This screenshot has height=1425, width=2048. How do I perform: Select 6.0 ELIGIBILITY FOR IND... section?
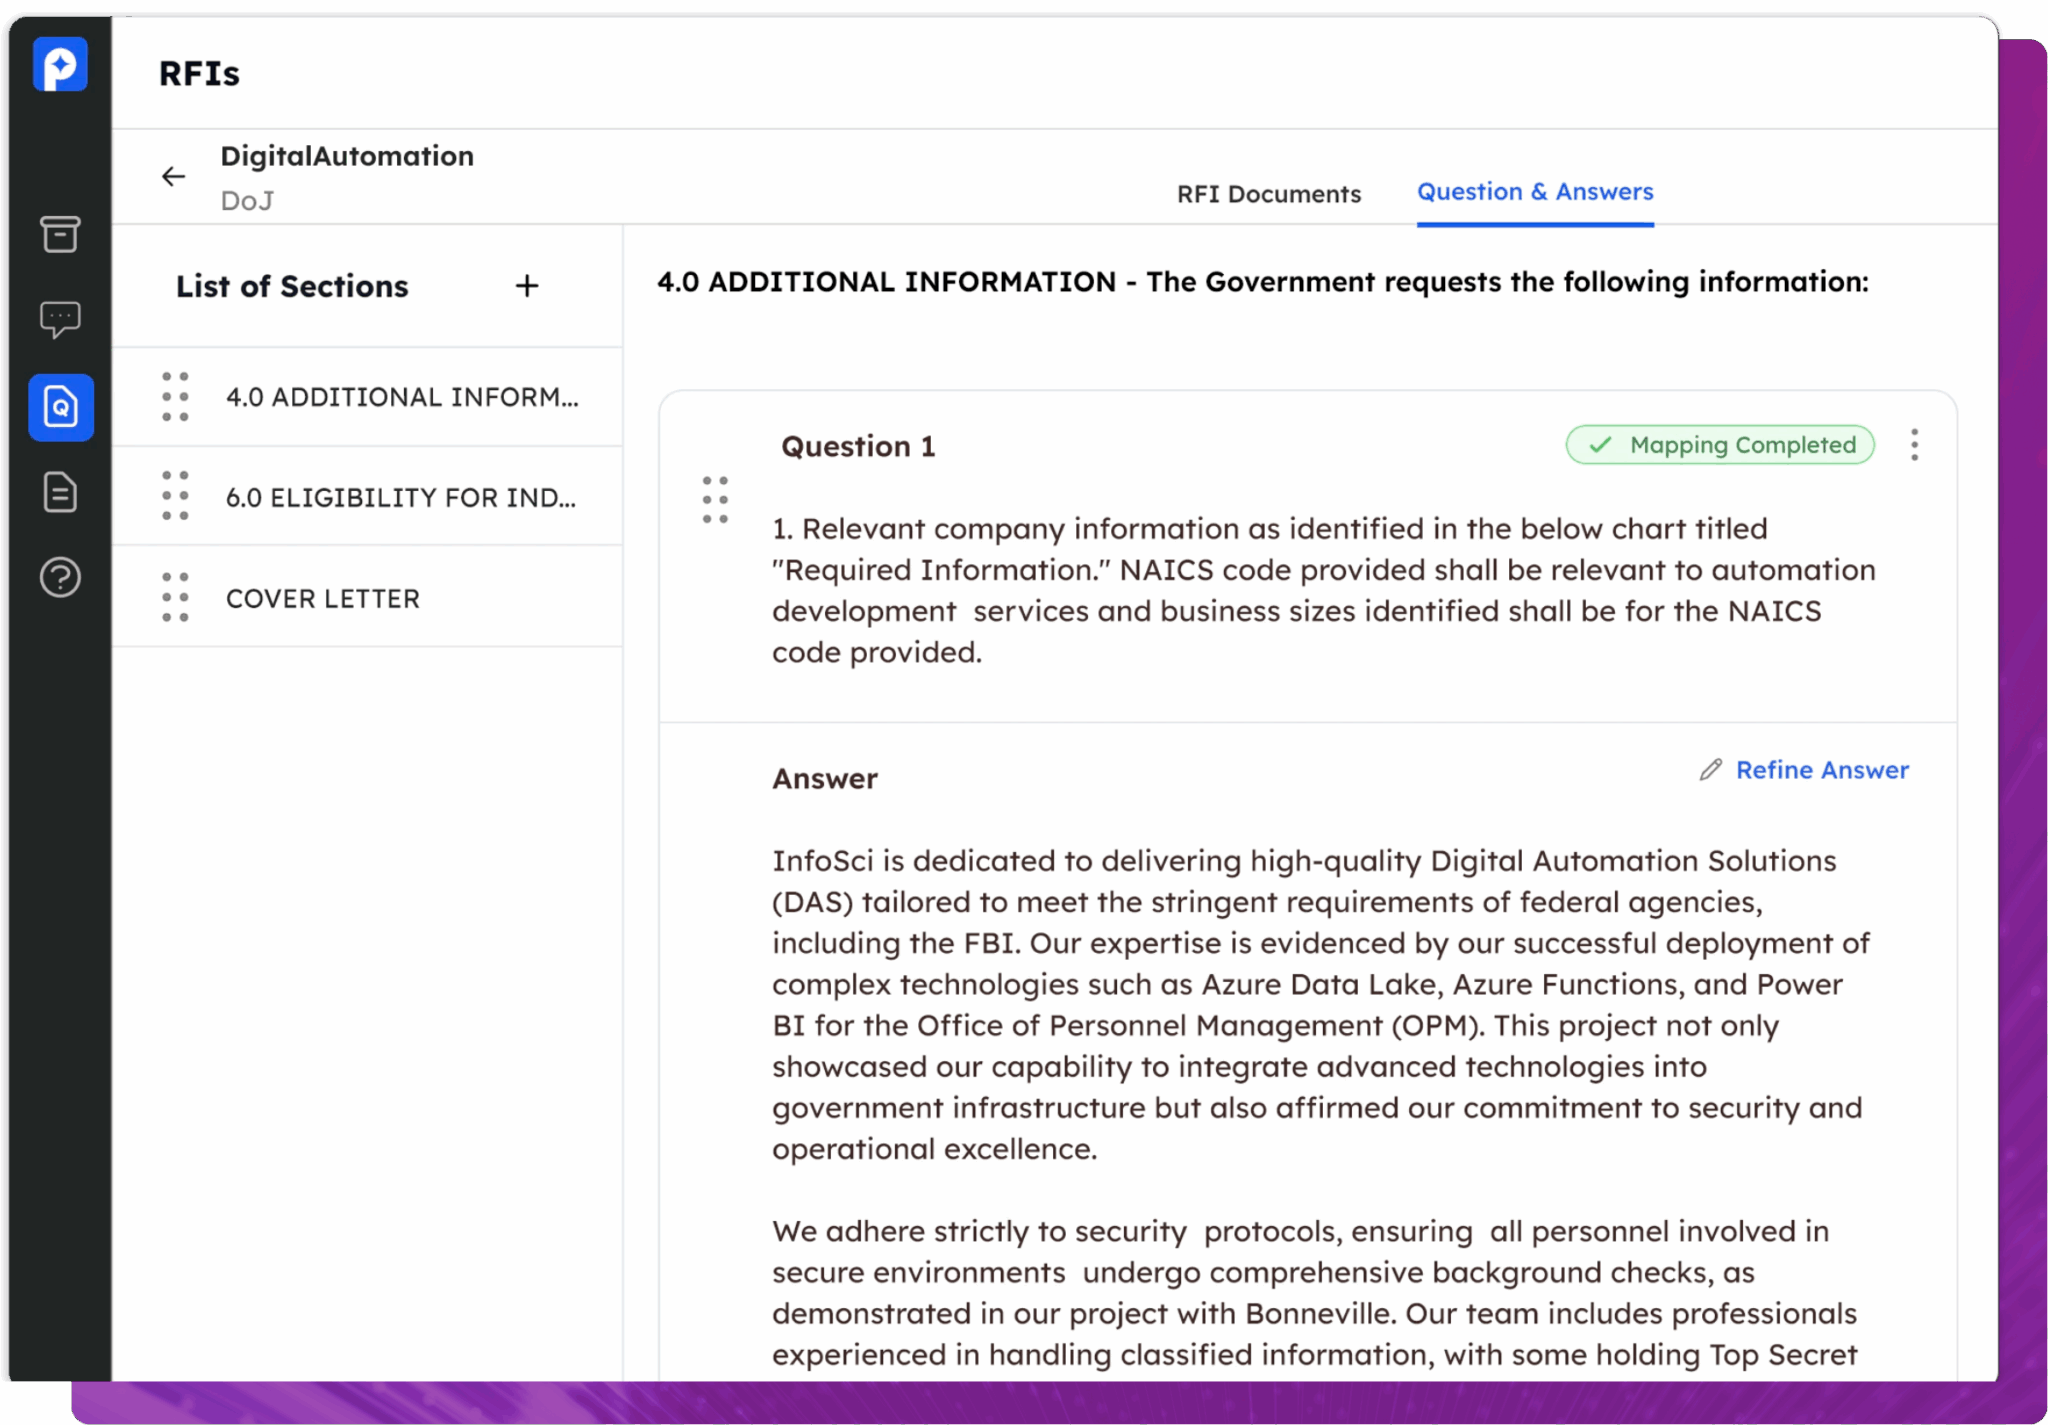[400, 497]
